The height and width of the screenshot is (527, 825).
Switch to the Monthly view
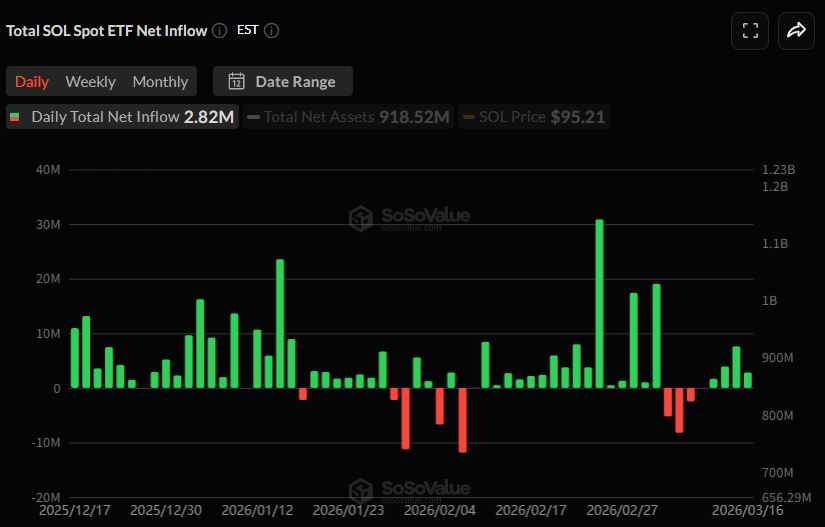(x=160, y=82)
